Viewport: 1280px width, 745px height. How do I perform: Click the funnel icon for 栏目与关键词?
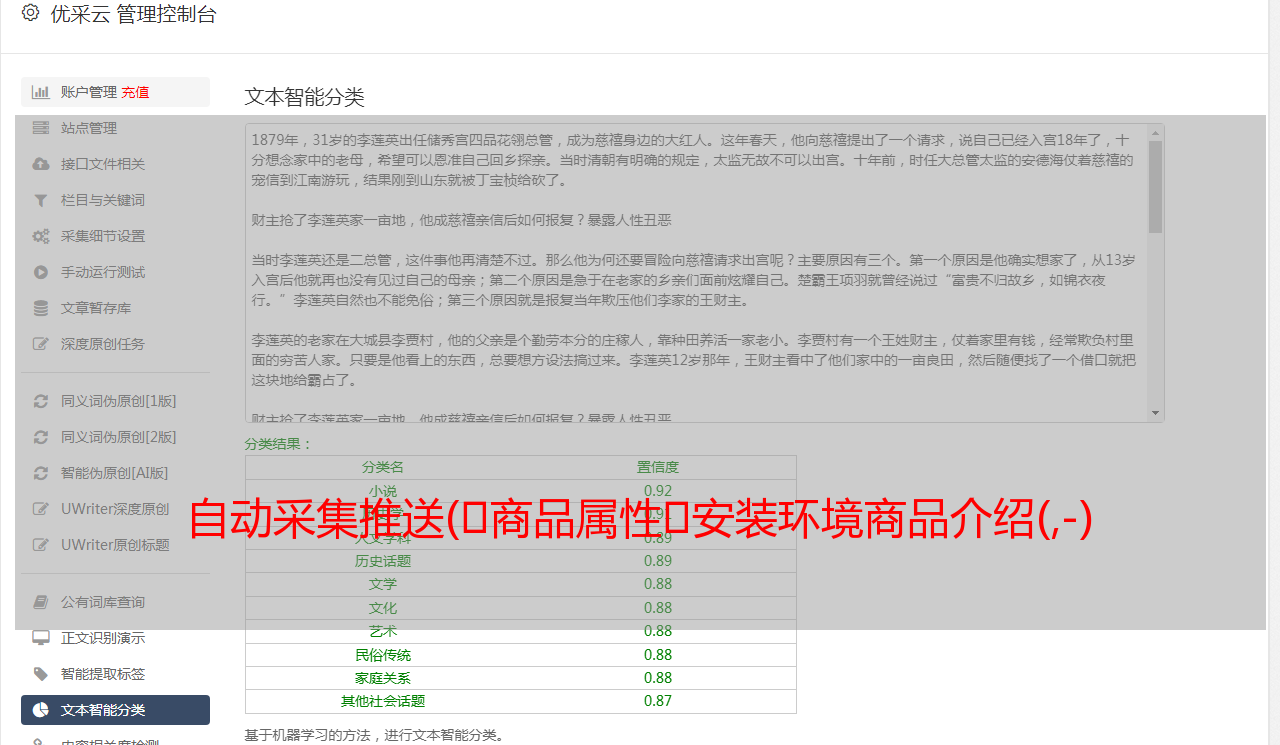(40, 200)
